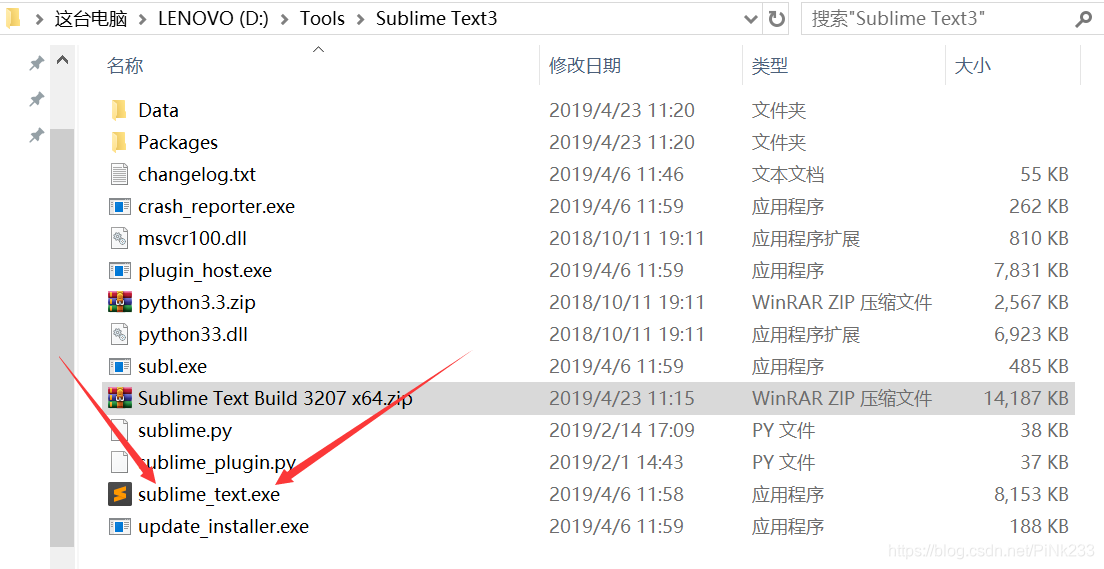
Task: Refresh the current folder view
Action: [x=777, y=19]
